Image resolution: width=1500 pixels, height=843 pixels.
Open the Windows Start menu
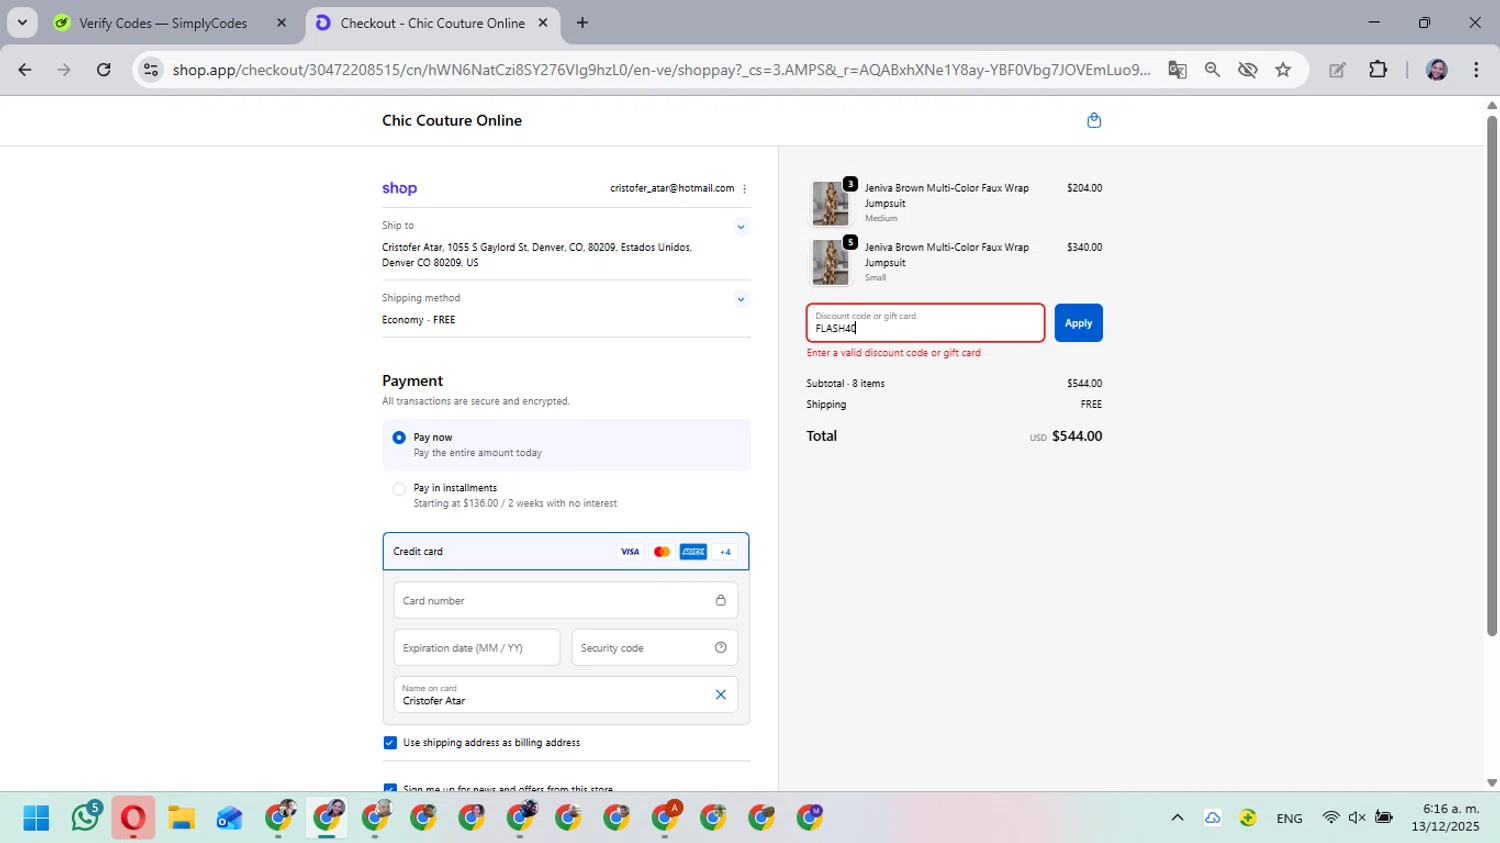click(36, 818)
